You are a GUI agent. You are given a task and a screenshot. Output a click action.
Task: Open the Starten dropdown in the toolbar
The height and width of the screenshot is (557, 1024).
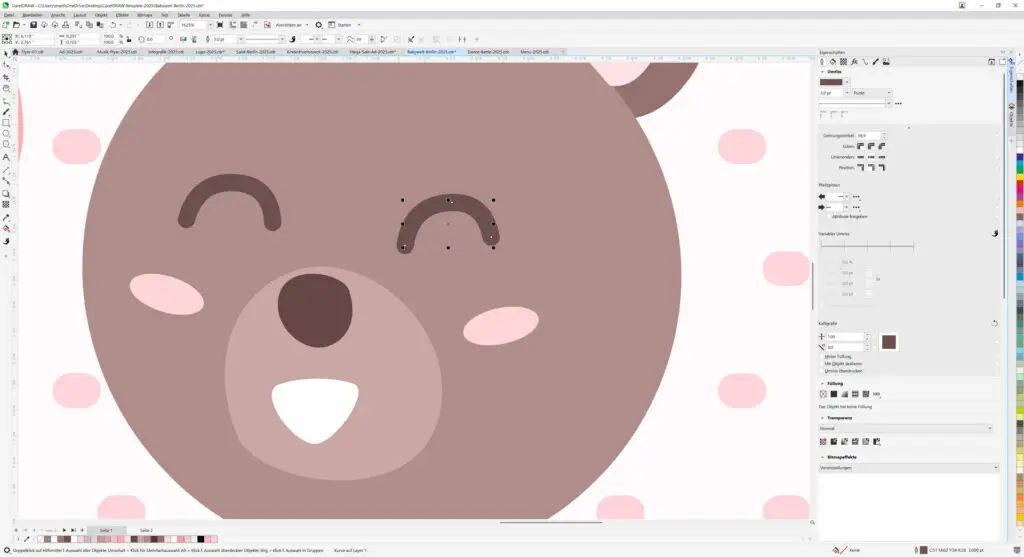[x=359, y=25]
